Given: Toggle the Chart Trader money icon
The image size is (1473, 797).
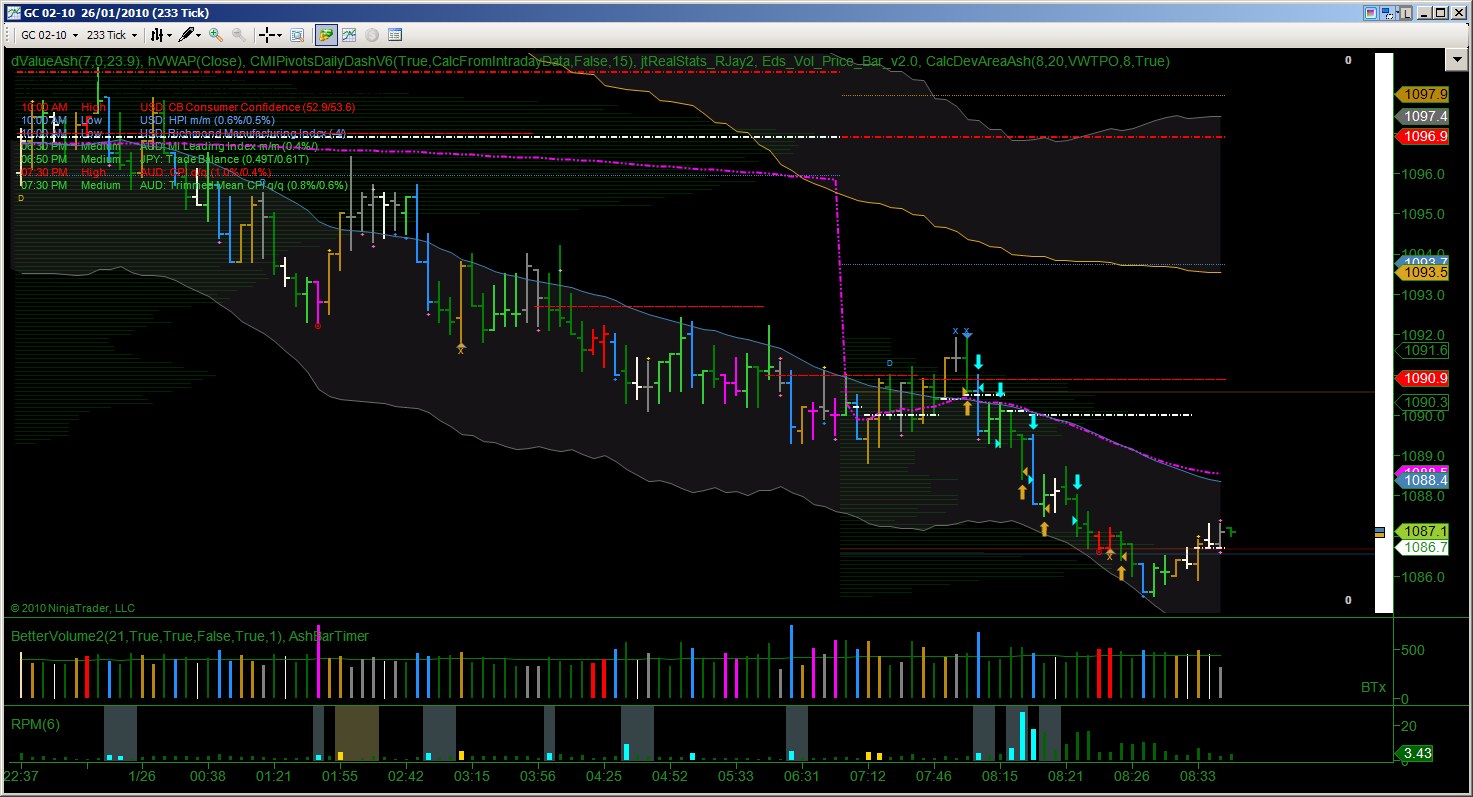Looking at the screenshot, I should pos(326,34).
